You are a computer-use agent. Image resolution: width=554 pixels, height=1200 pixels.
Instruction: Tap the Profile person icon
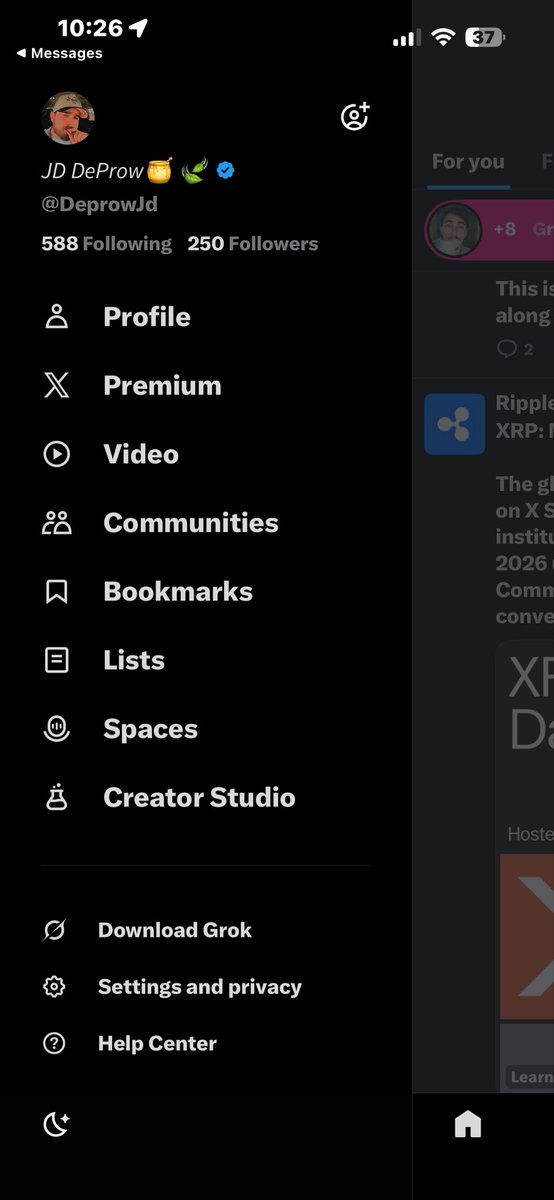(x=57, y=317)
